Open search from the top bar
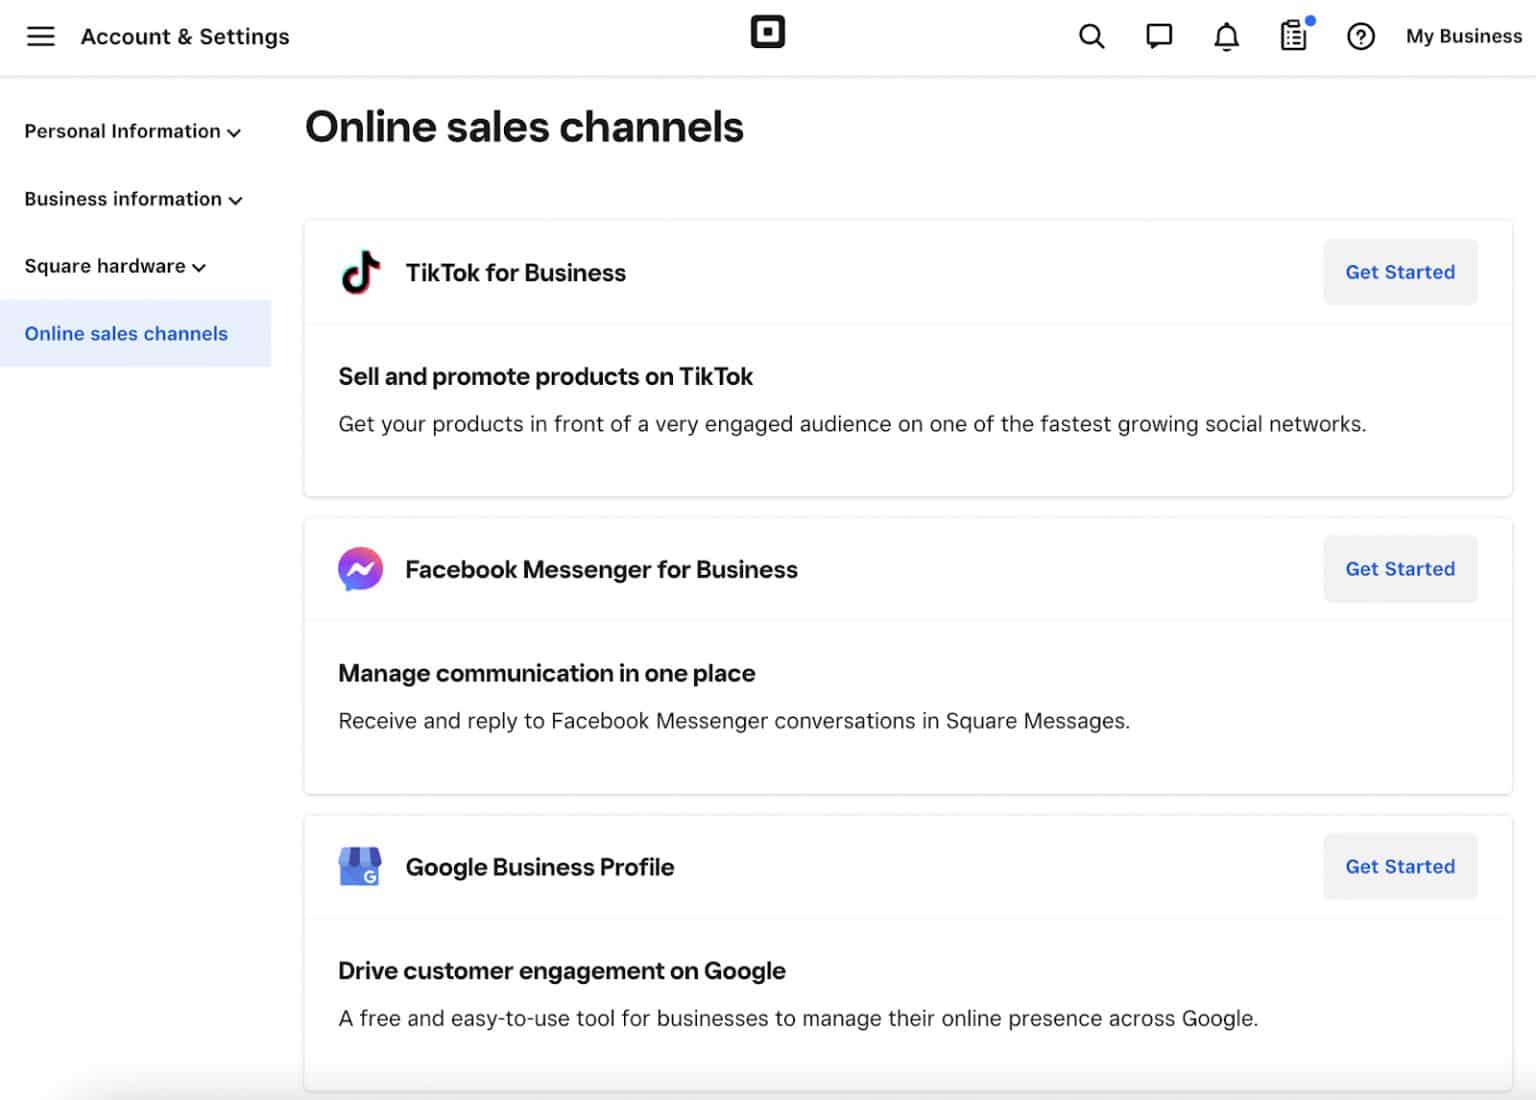Screen dimensions: 1536x1100 pyautogui.click(x=1091, y=36)
